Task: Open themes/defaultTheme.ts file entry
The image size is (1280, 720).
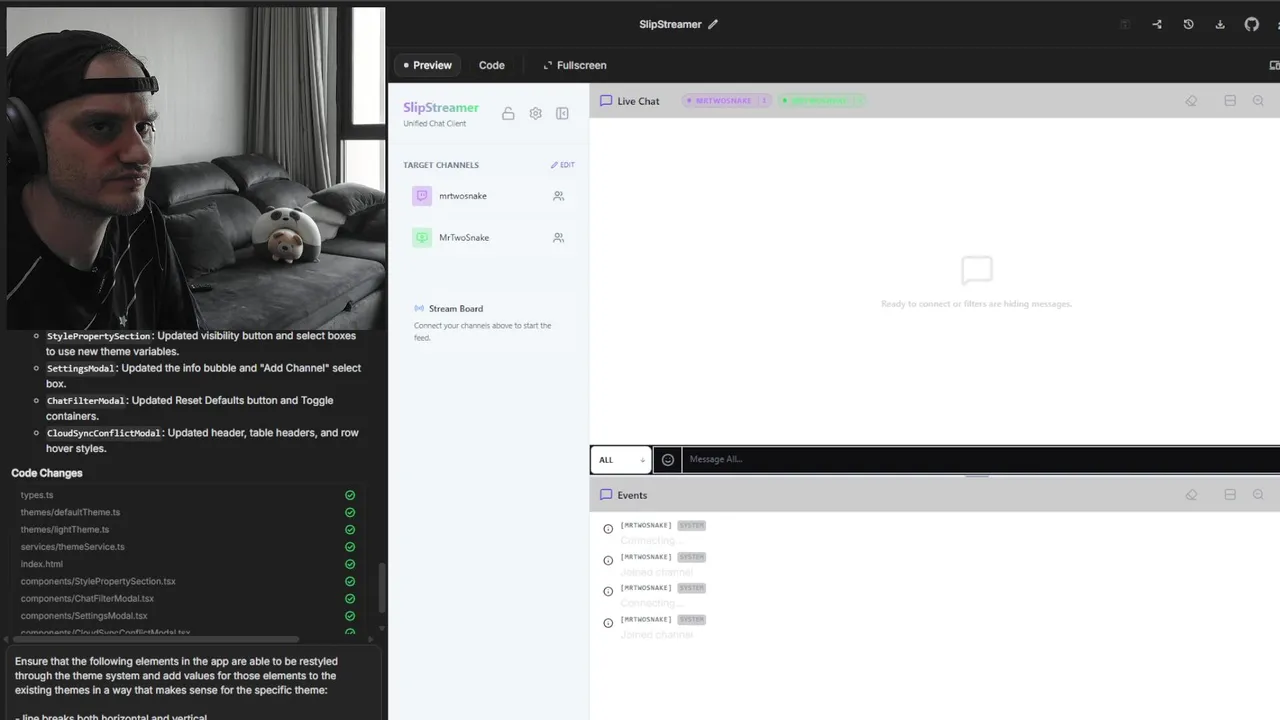Action: [x=70, y=512]
